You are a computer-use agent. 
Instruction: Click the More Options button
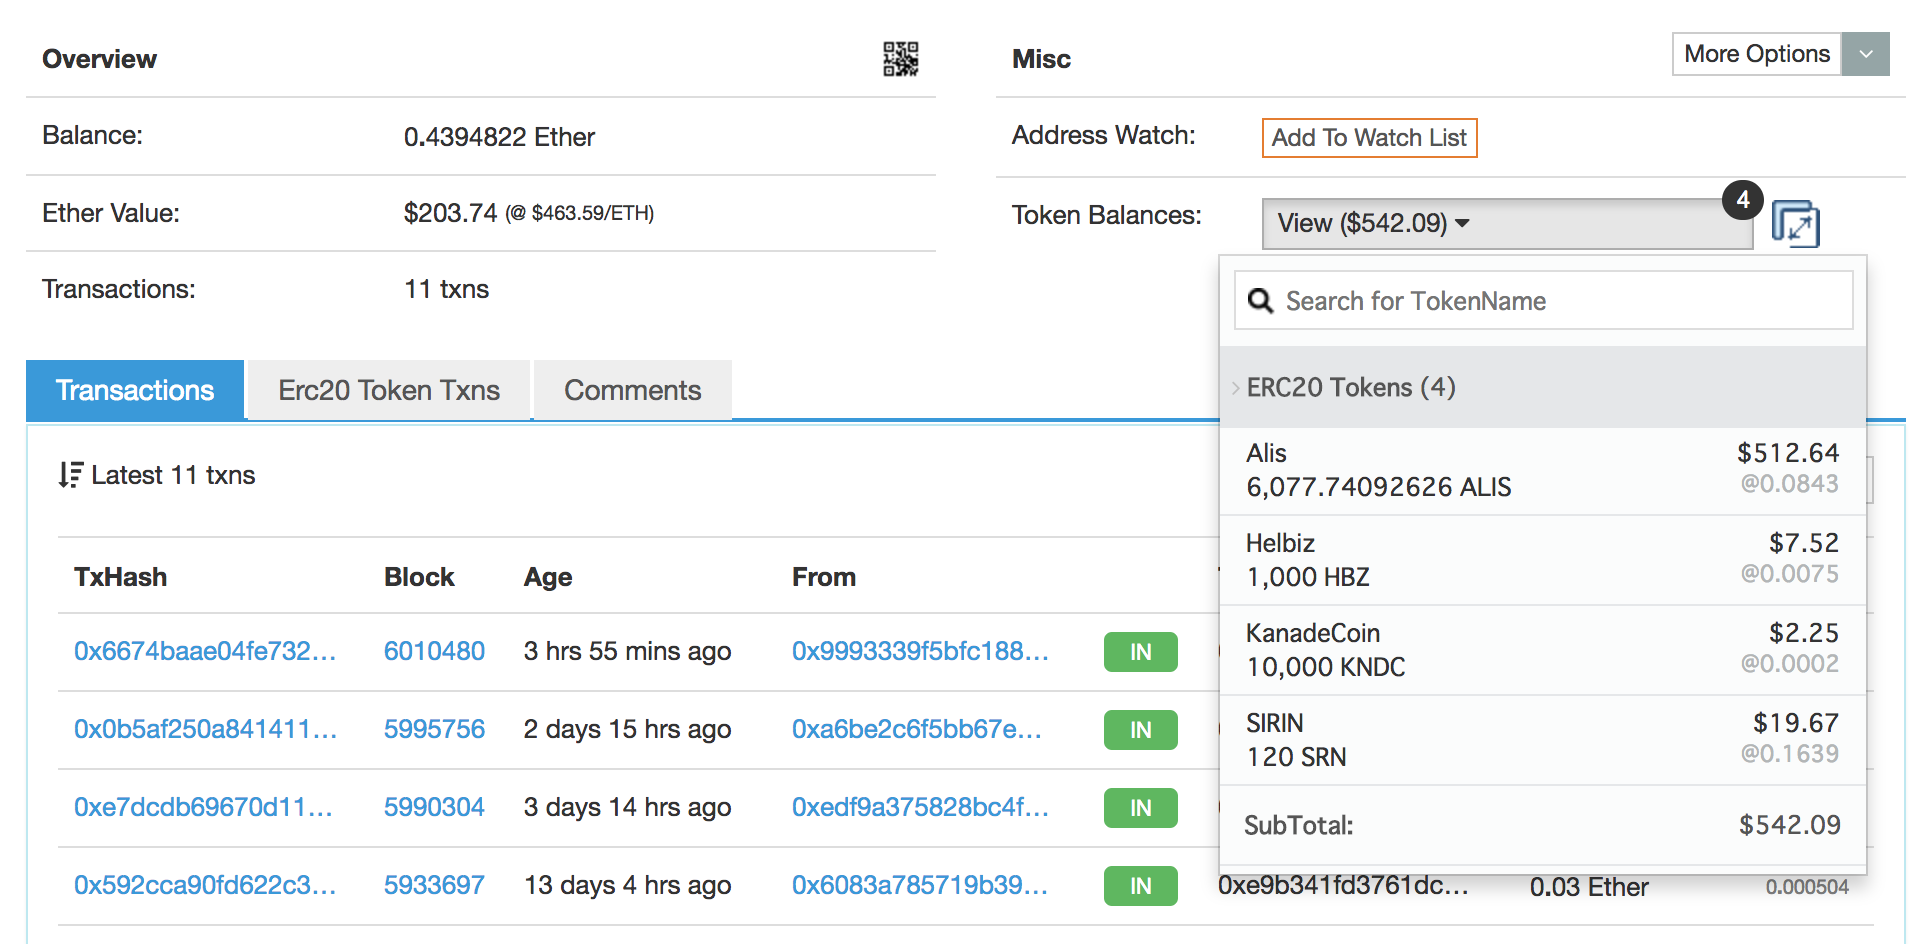pyautogui.click(x=1756, y=54)
